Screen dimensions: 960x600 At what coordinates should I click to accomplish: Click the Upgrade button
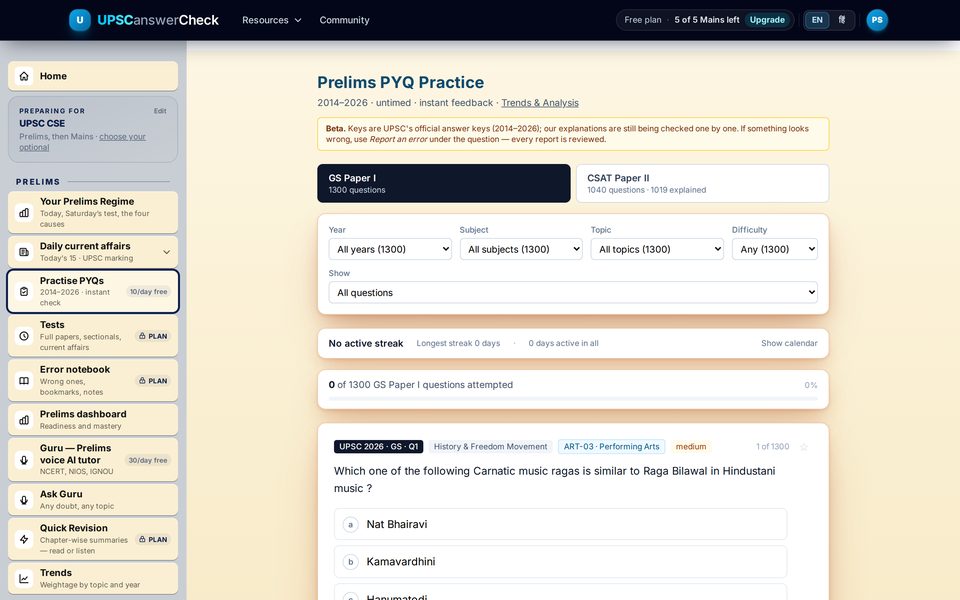pos(767,20)
